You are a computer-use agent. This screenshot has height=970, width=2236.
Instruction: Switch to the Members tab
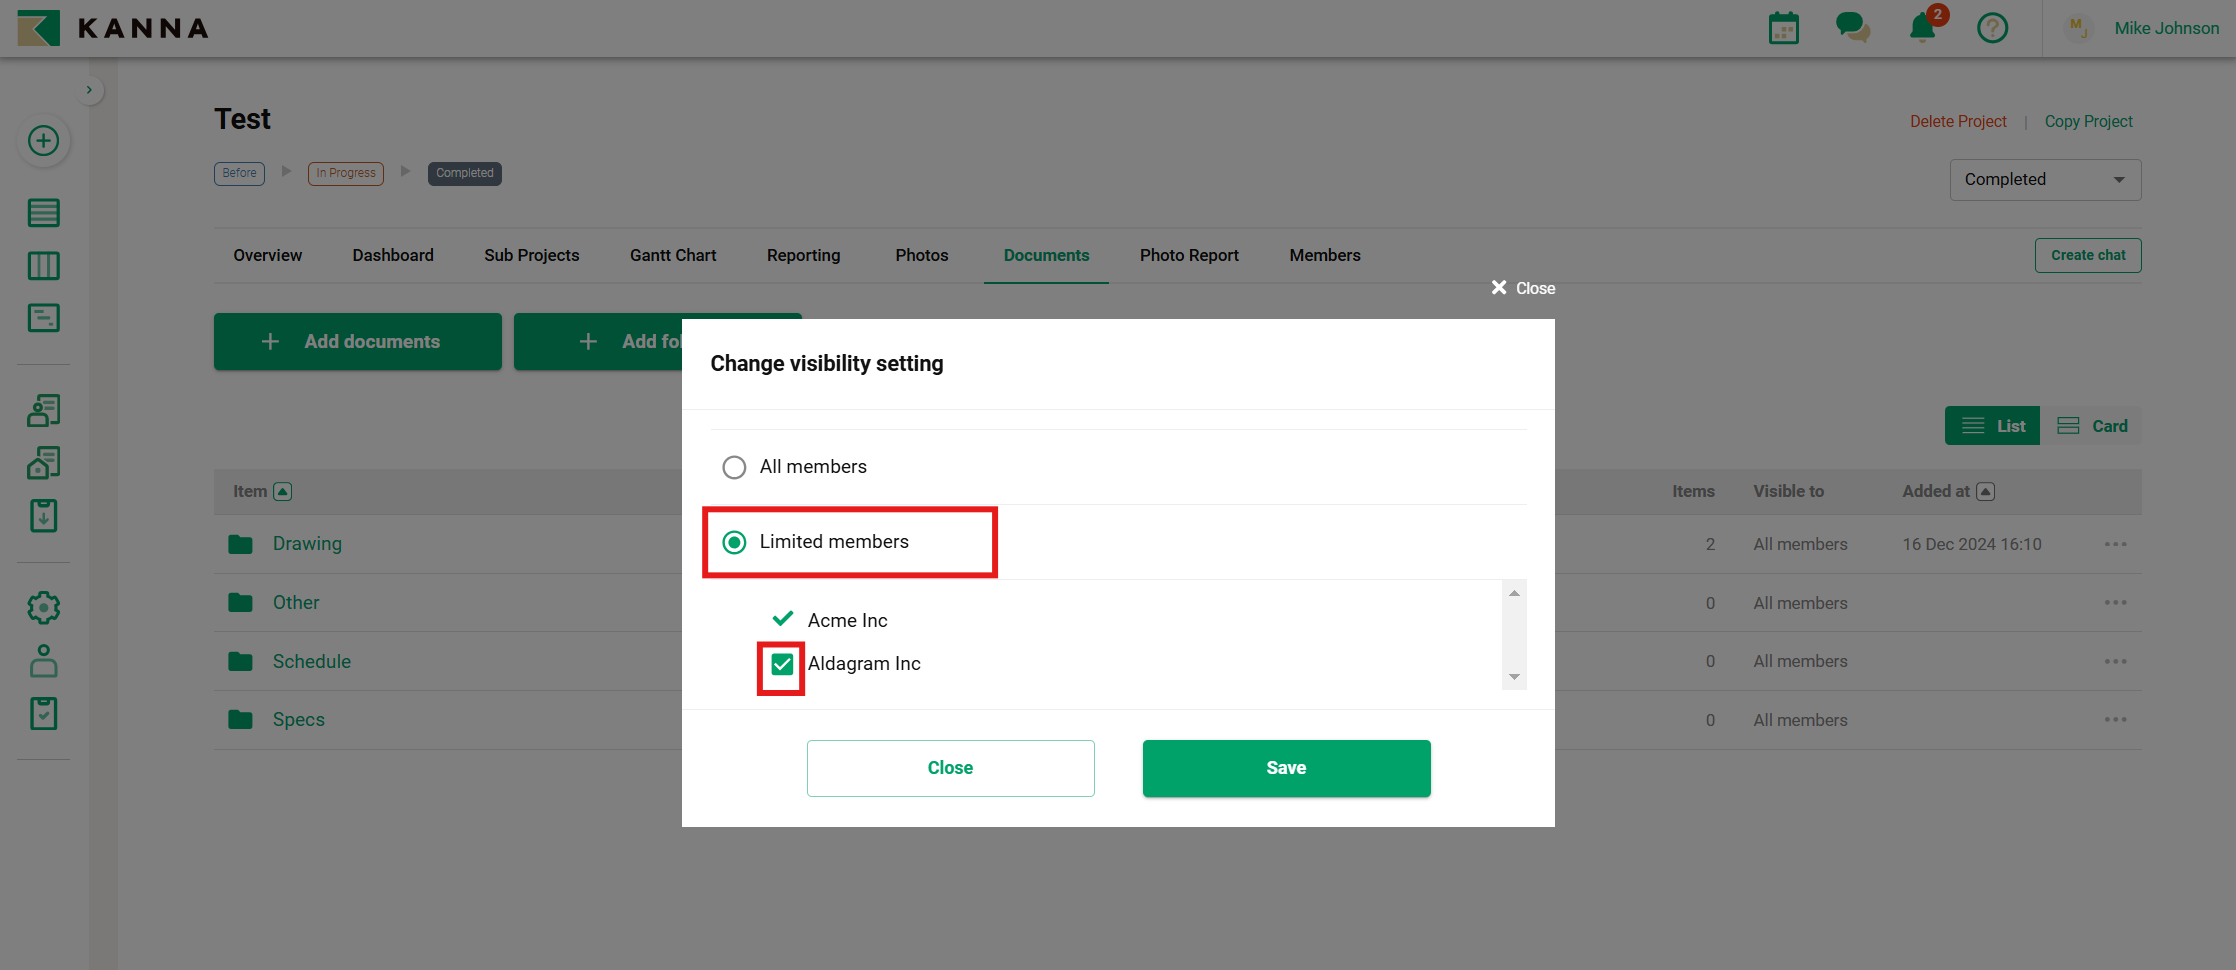tap(1324, 255)
